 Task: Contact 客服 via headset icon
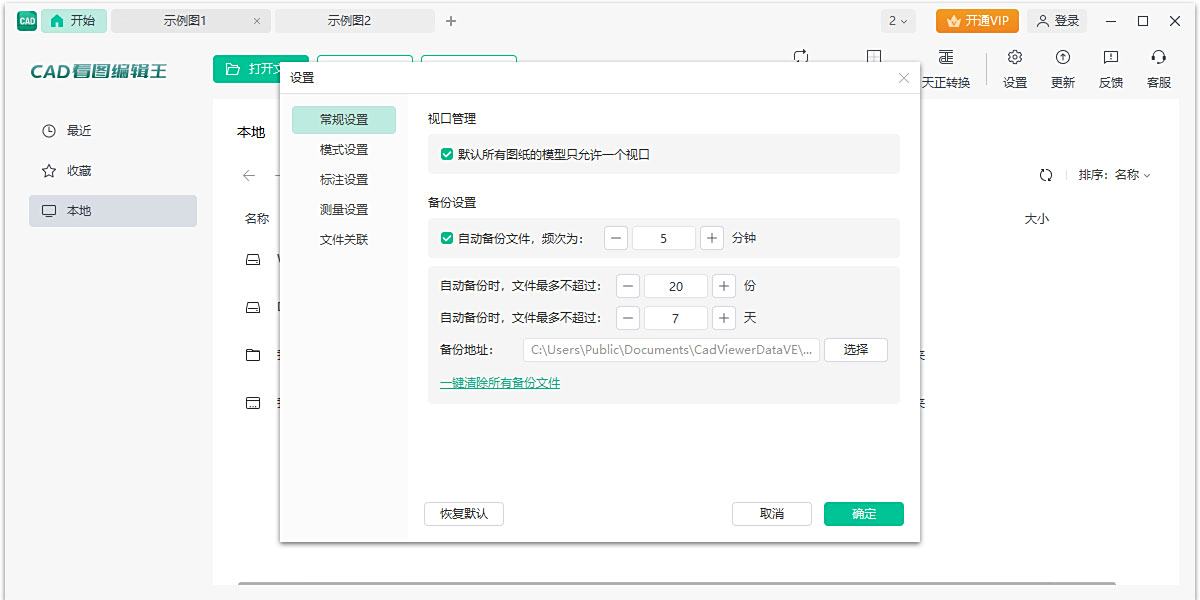(1159, 58)
